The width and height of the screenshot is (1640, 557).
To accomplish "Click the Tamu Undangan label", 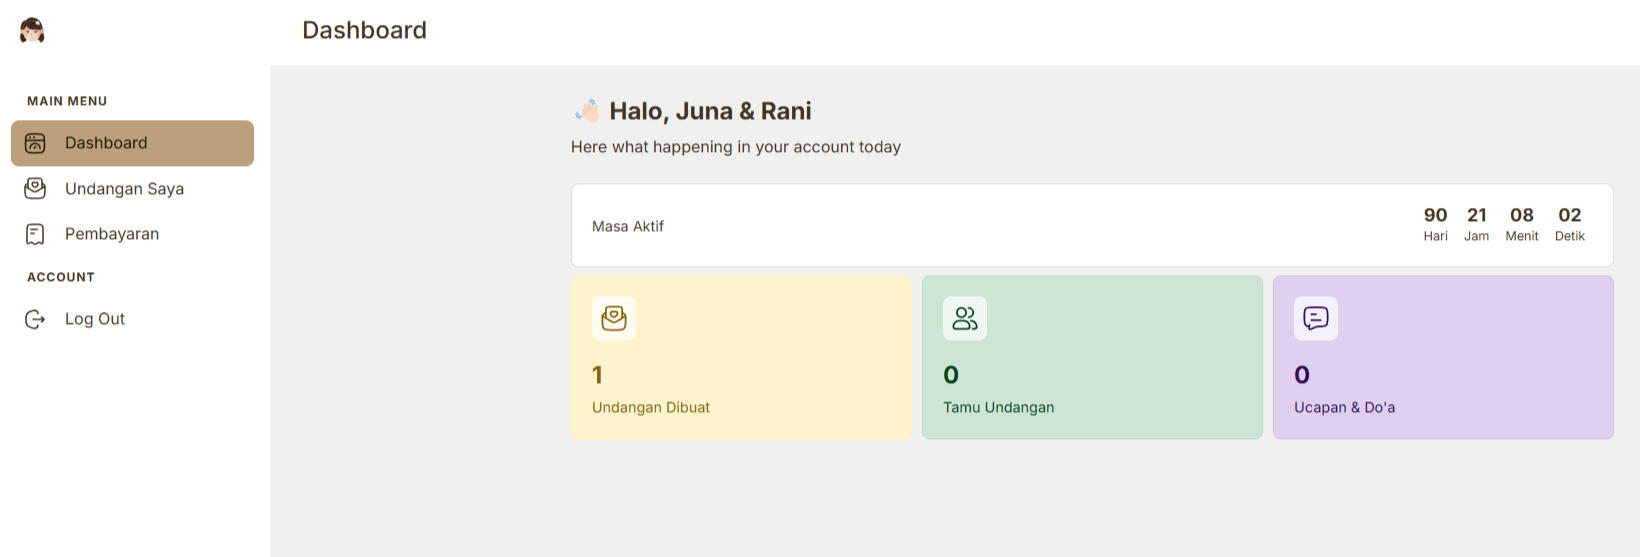I will [x=998, y=407].
